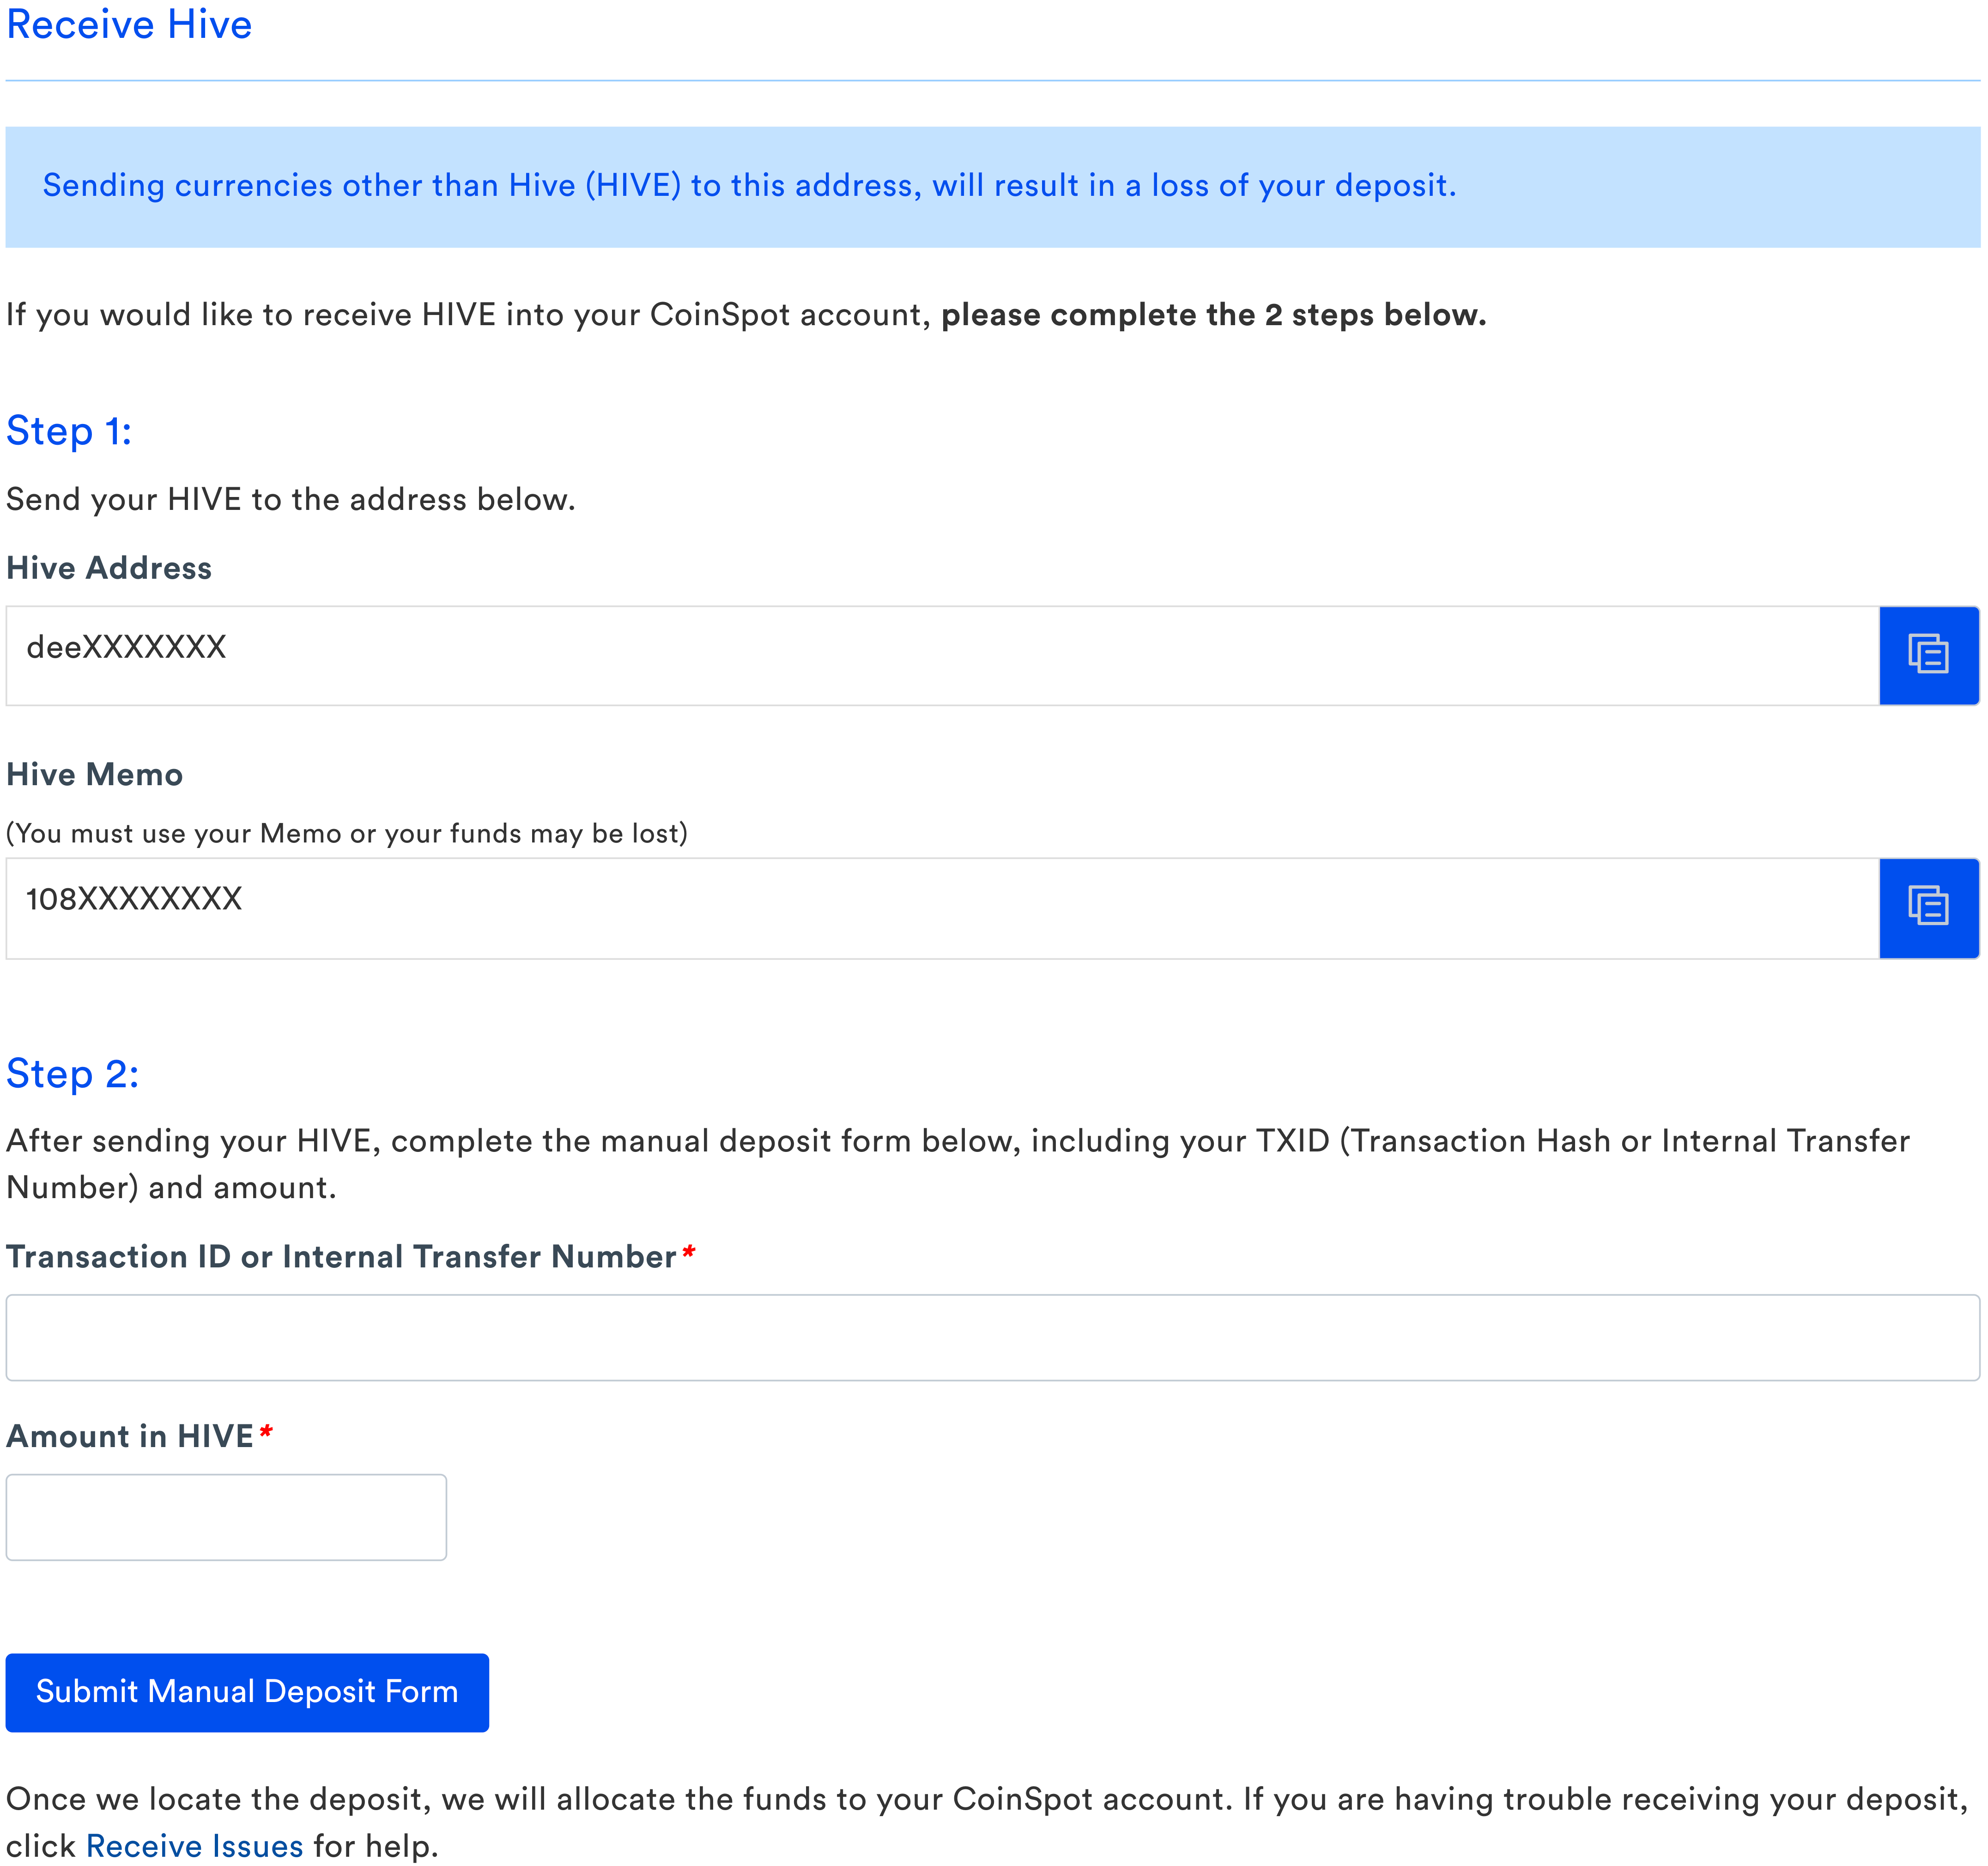Click the Hive Memo field showing 108XXXXXXXX
Viewport: 1988px width, 1866px height.
click(943, 908)
